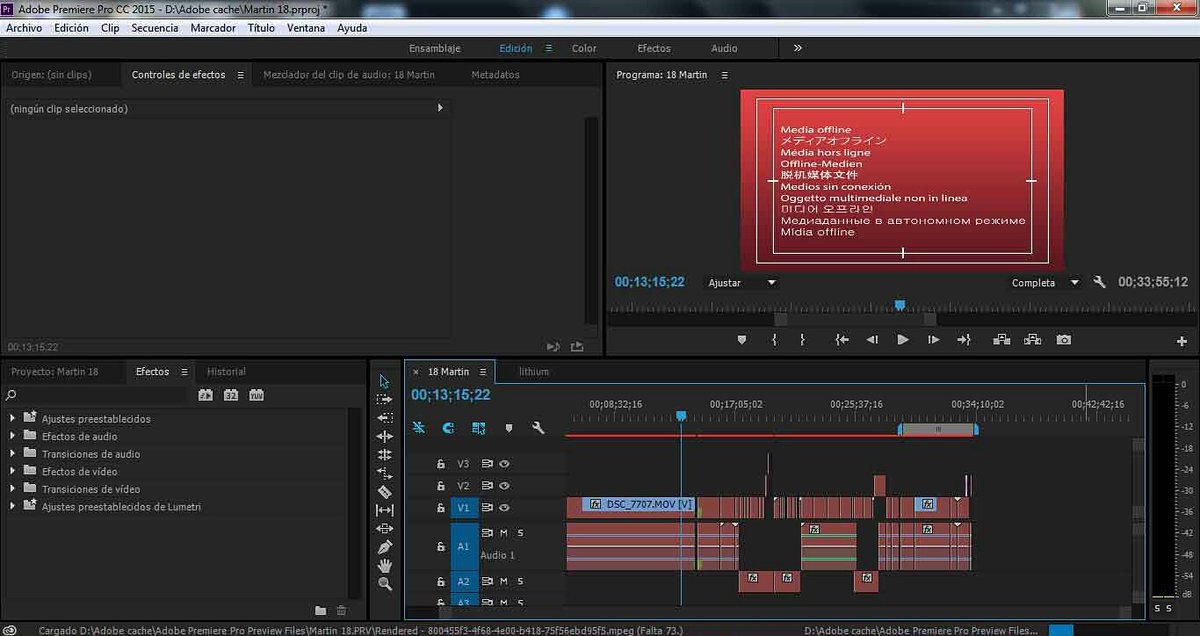Export frame with camera icon
This screenshot has width=1200, height=636.
[x=1064, y=340]
